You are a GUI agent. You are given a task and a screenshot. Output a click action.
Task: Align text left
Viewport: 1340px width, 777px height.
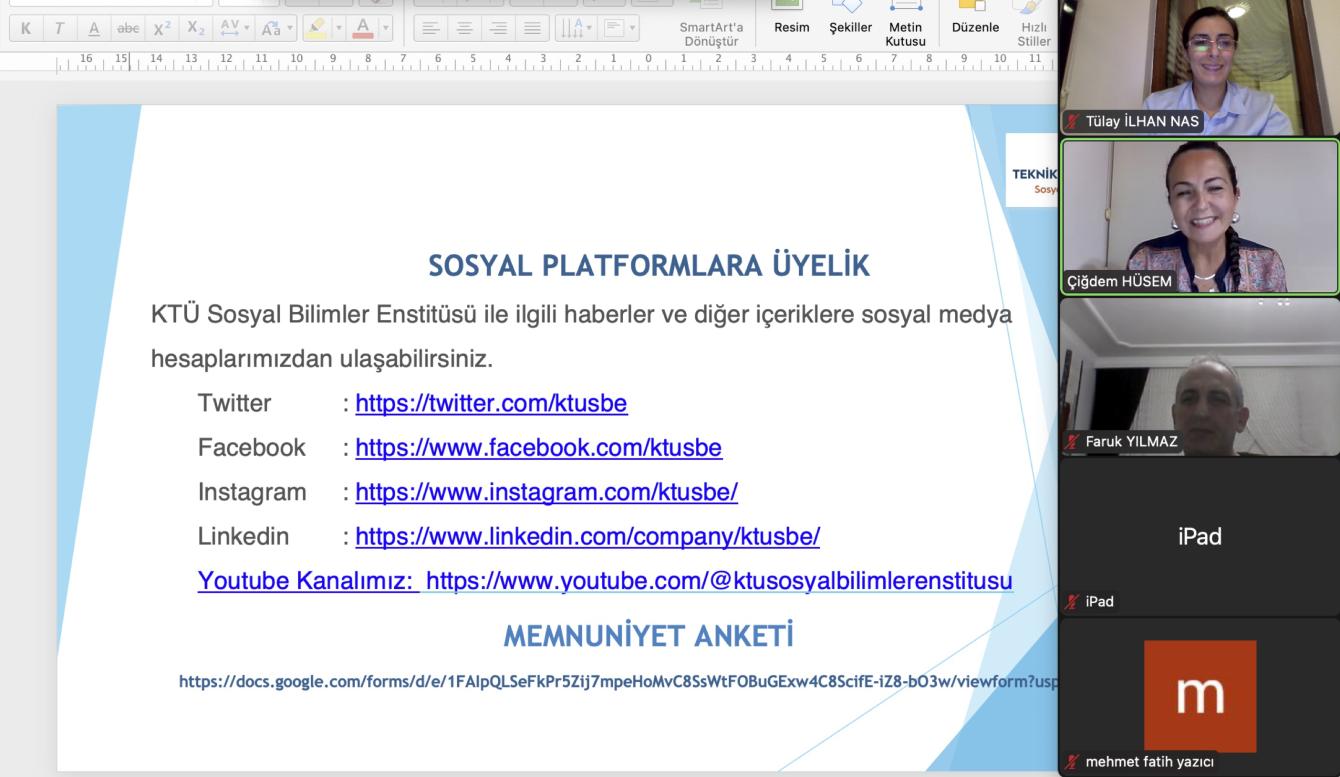click(430, 28)
